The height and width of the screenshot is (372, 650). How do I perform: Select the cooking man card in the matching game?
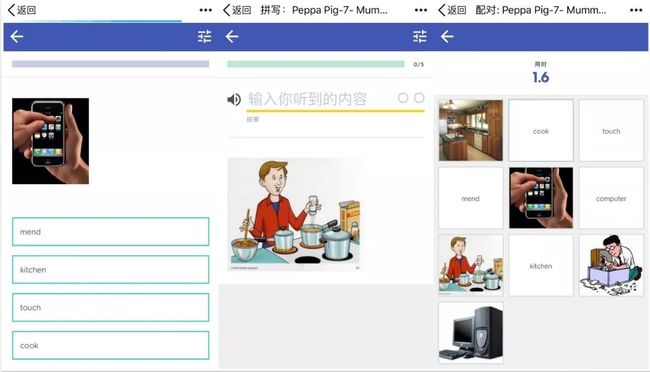(x=471, y=265)
